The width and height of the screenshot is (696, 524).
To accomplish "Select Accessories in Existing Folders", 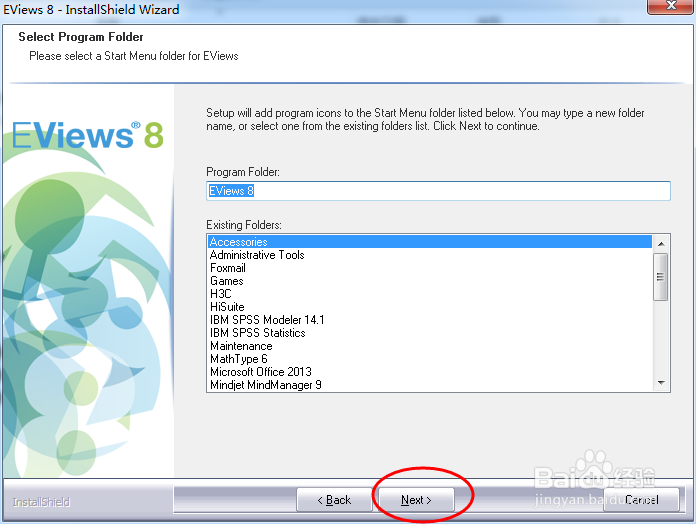I will click(430, 242).
